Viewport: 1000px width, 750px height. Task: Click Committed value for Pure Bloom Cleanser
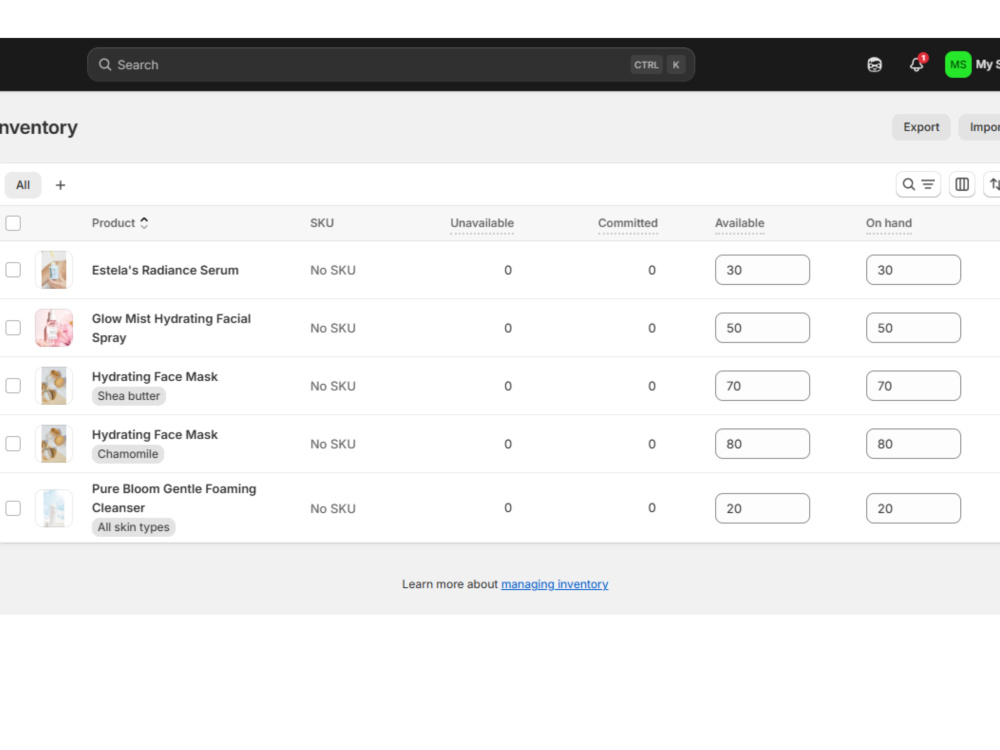(x=652, y=508)
